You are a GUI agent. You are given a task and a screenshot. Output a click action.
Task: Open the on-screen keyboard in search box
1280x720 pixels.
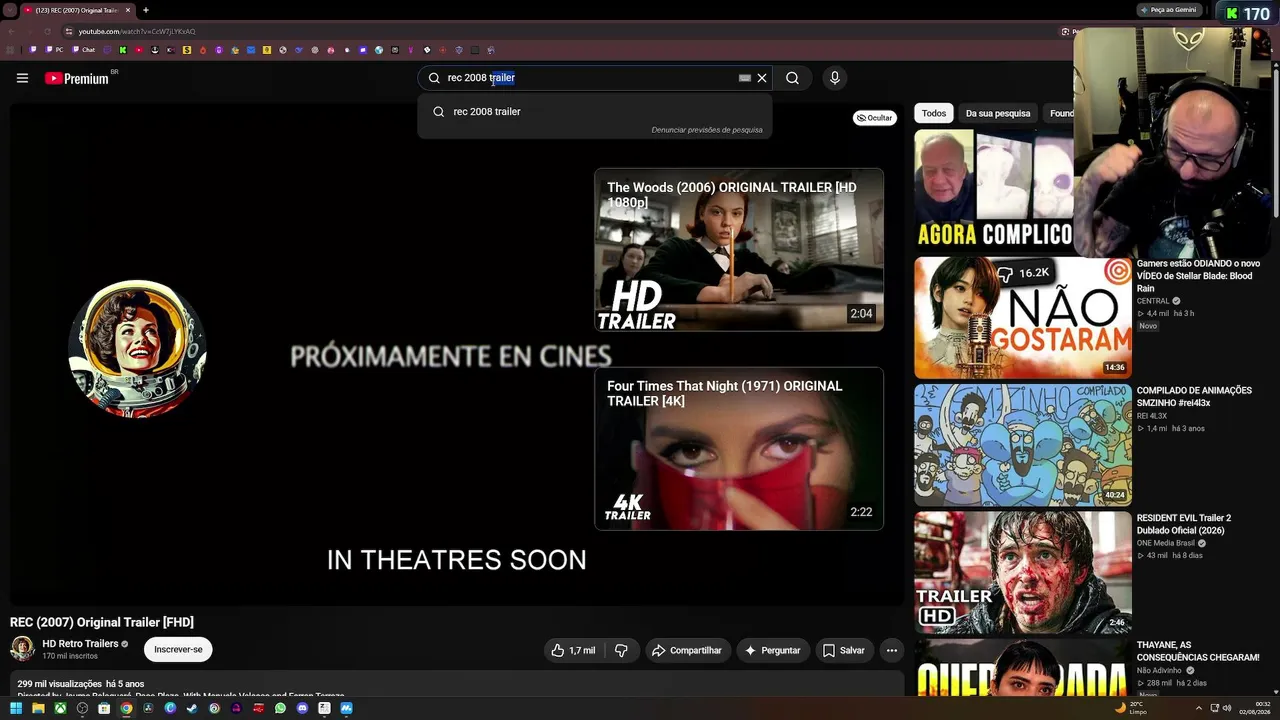click(745, 78)
